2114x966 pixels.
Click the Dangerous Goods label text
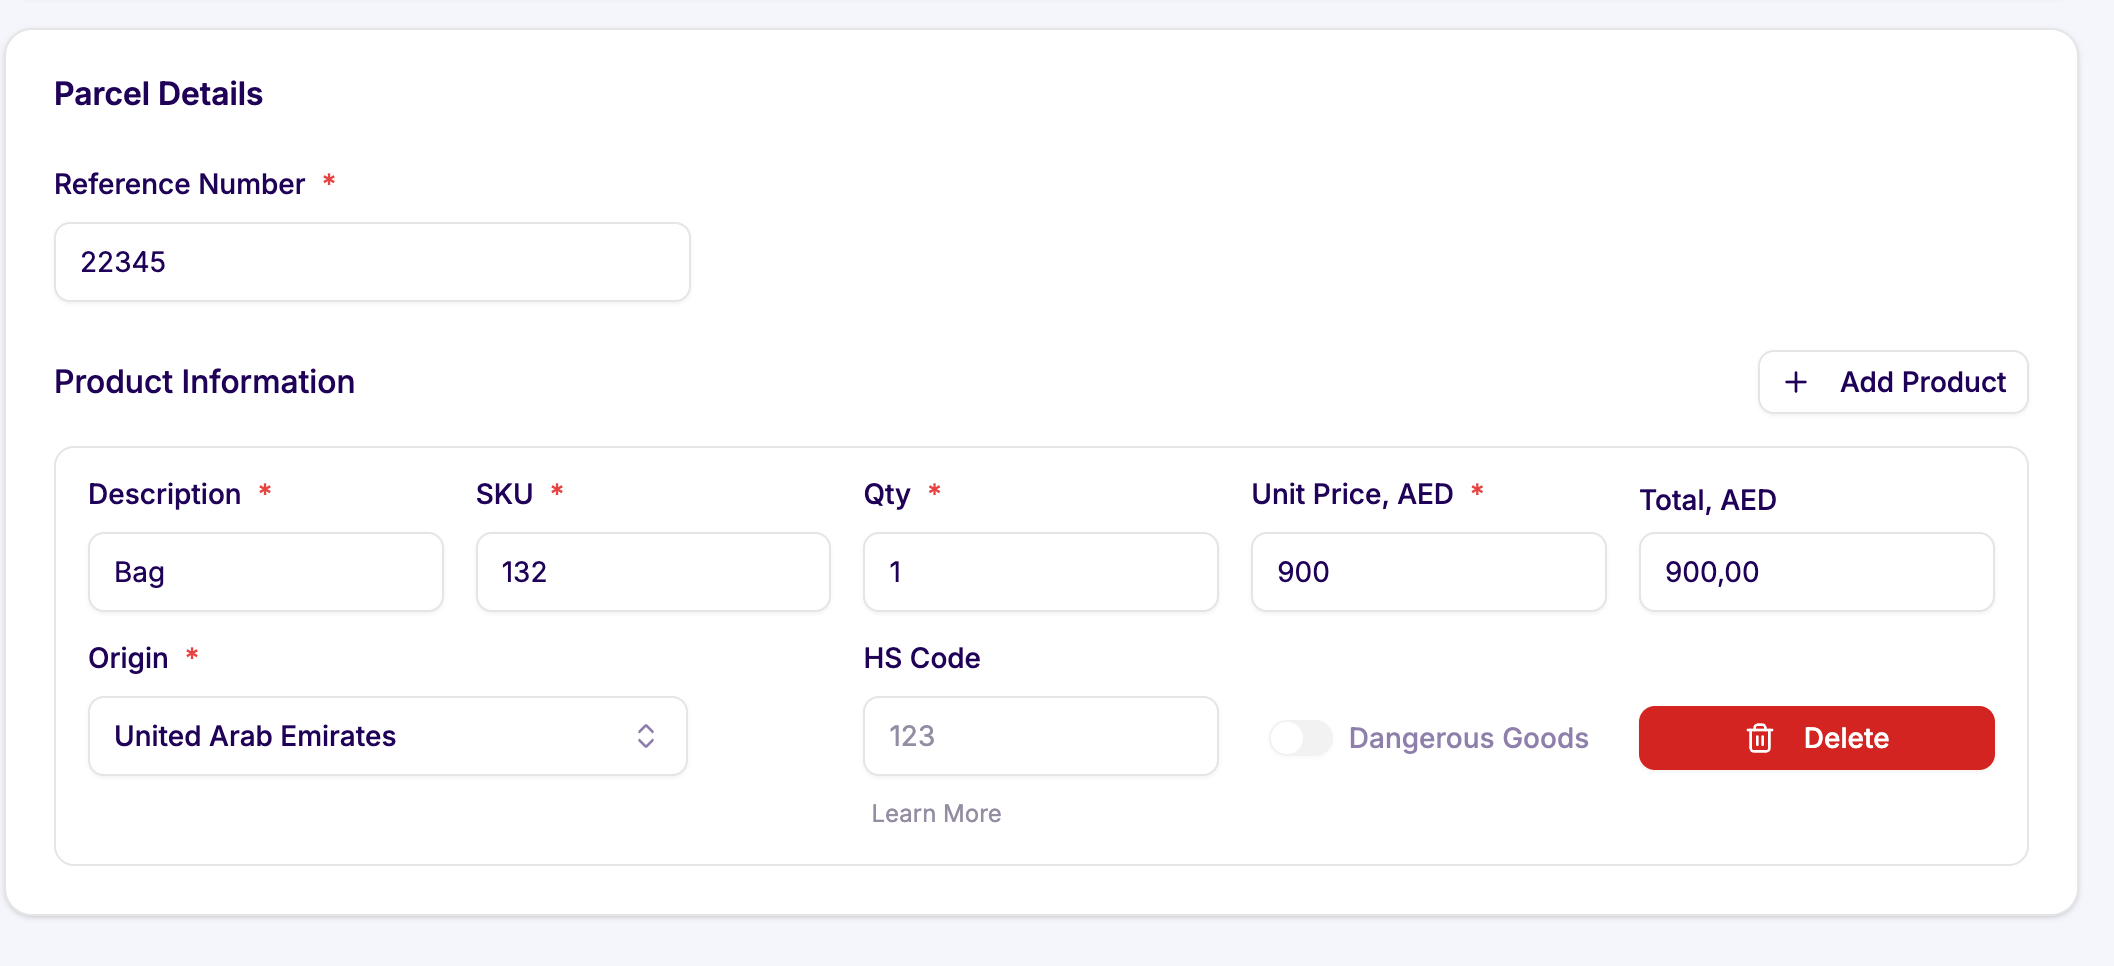[x=1469, y=738]
